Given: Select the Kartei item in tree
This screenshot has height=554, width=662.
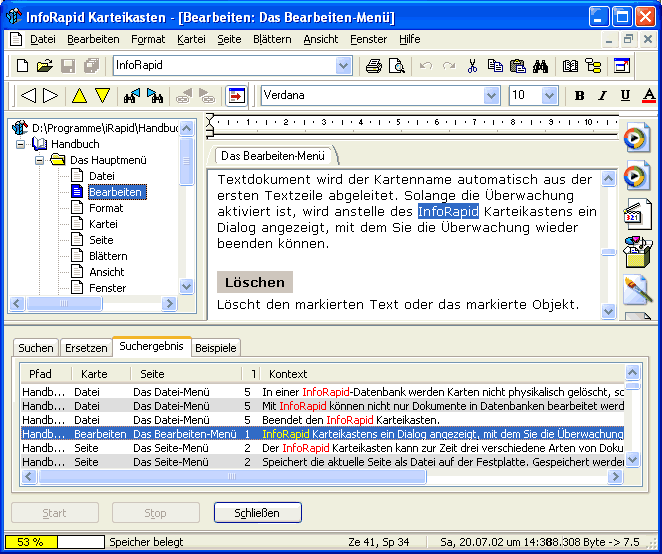Looking at the screenshot, I should click(x=103, y=224).
